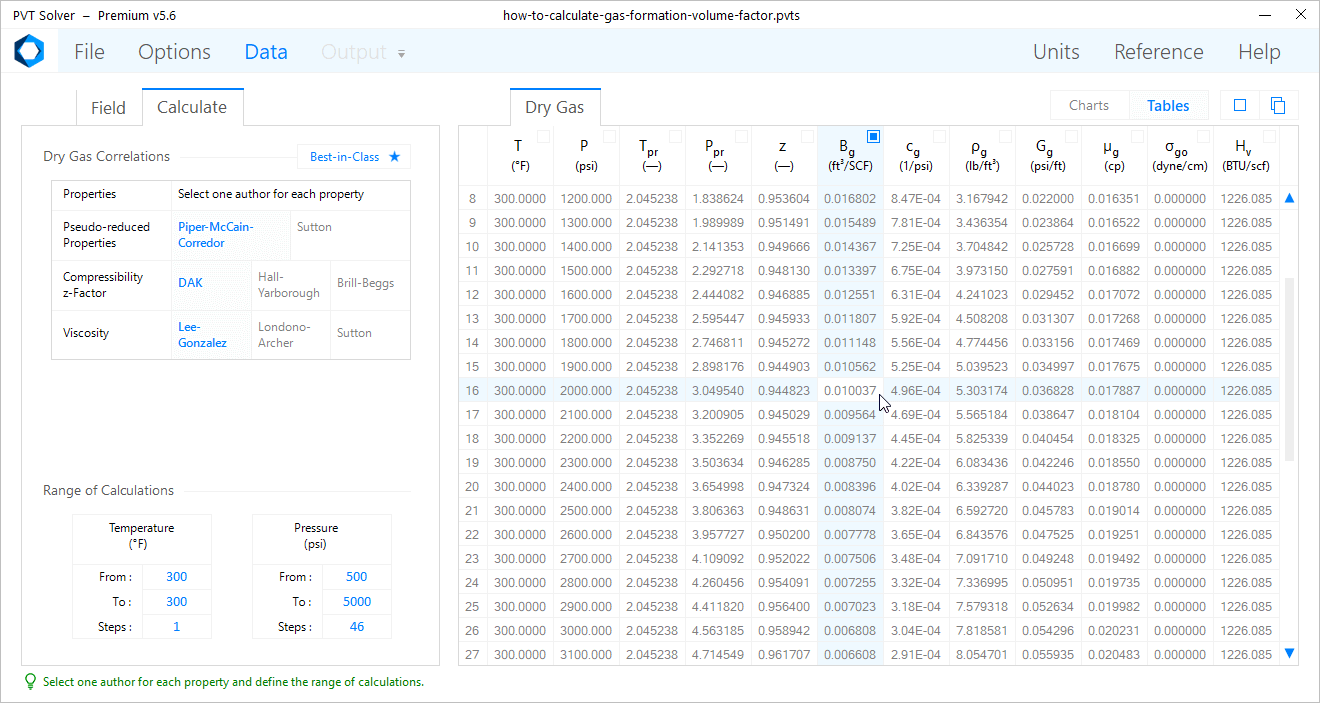Viewport: 1320px width, 703px height.
Task: Switch to Charts view
Action: (1089, 105)
